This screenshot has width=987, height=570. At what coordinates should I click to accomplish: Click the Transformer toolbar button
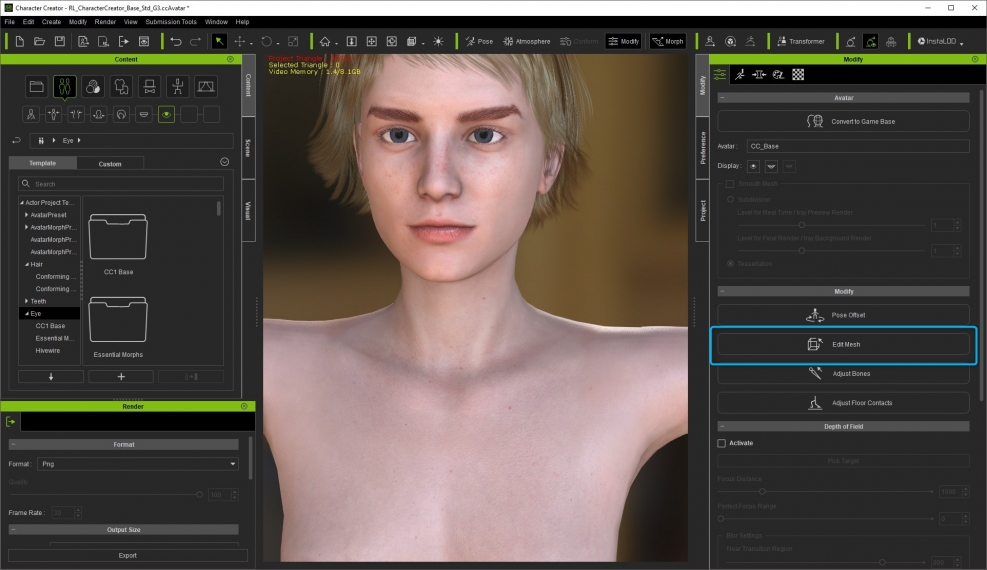coord(800,41)
